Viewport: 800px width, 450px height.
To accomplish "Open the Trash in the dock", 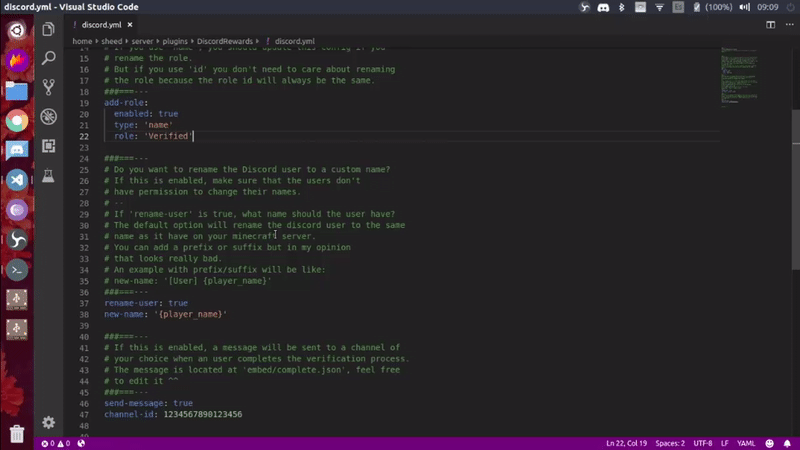I will click(17, 433).
